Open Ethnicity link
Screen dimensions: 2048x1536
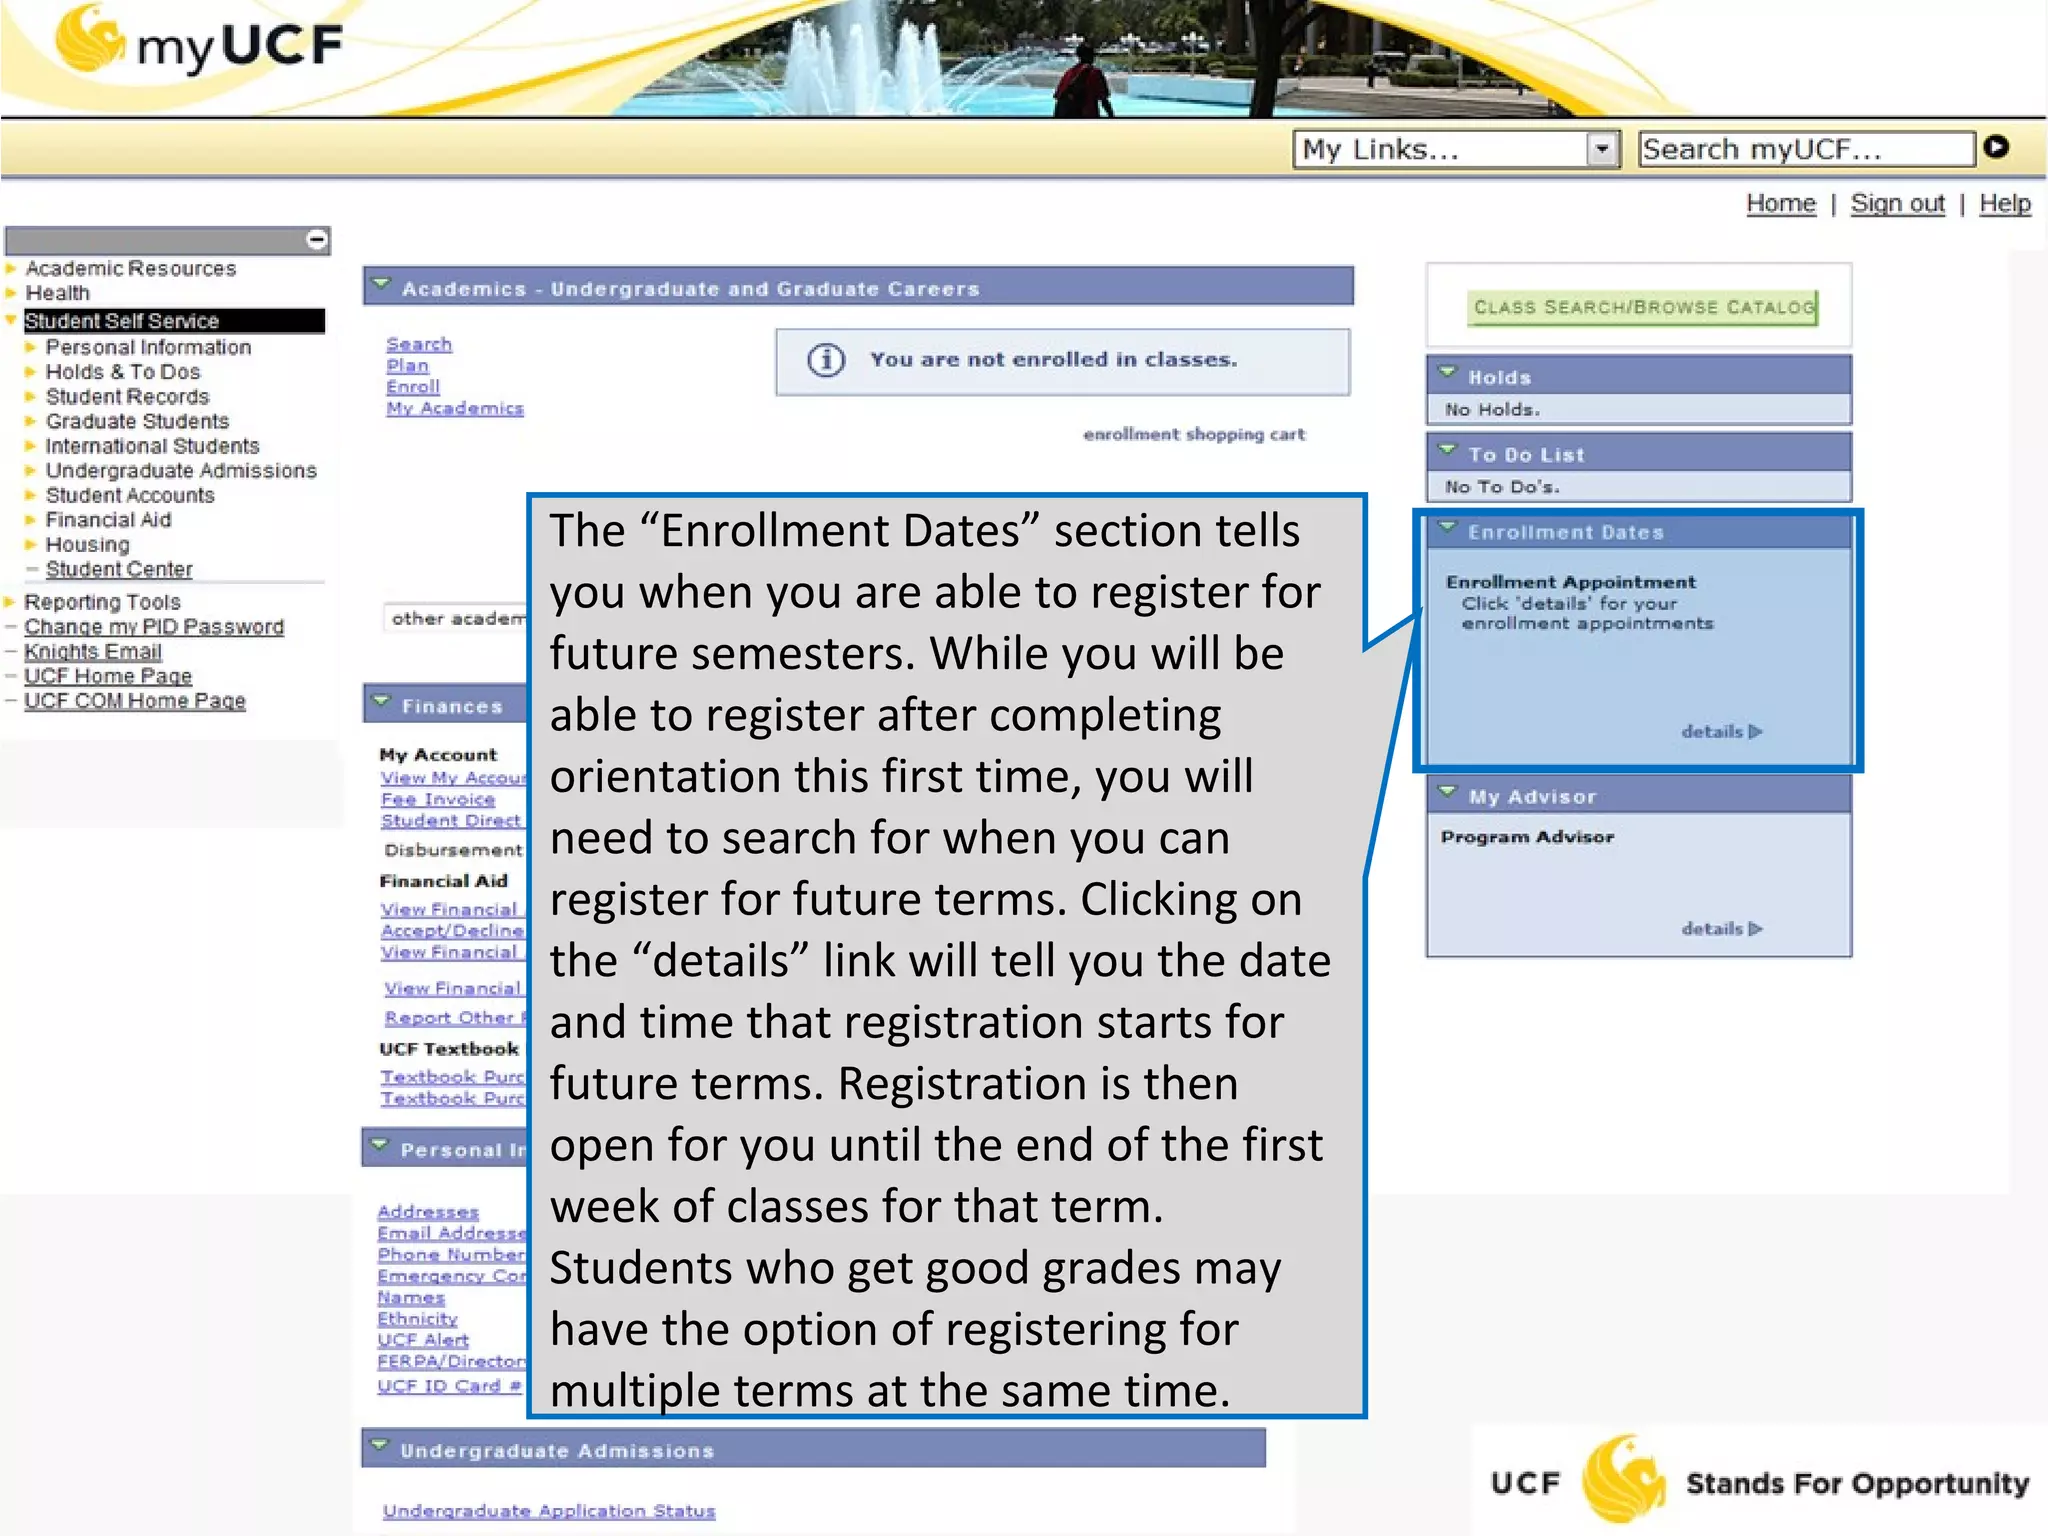(x=417, y=1319)
